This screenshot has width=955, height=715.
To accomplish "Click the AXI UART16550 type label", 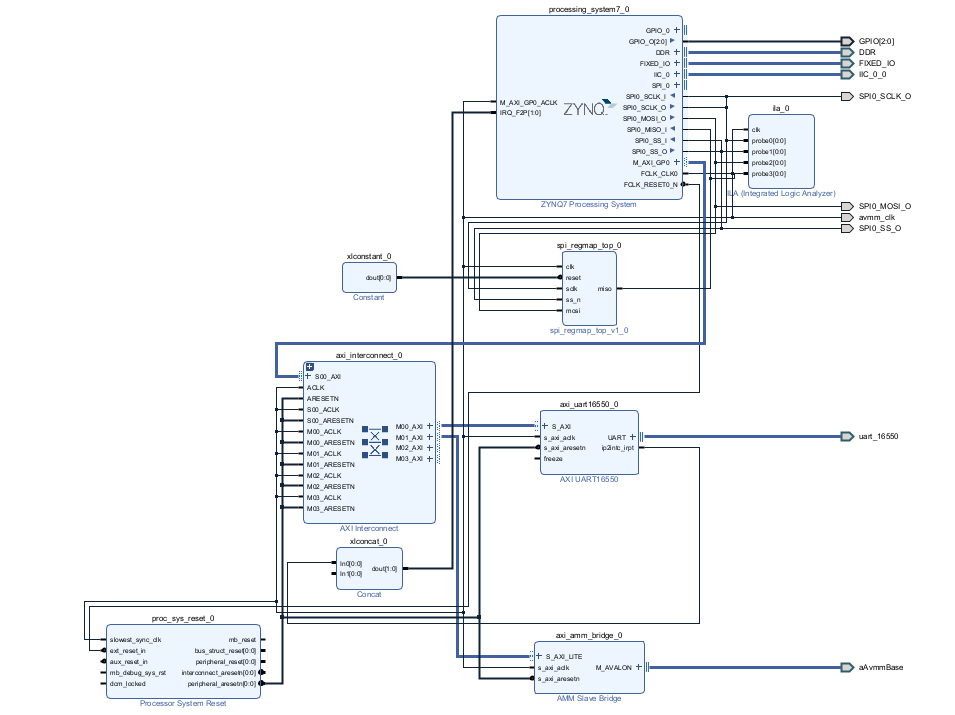I will [589, 480].
